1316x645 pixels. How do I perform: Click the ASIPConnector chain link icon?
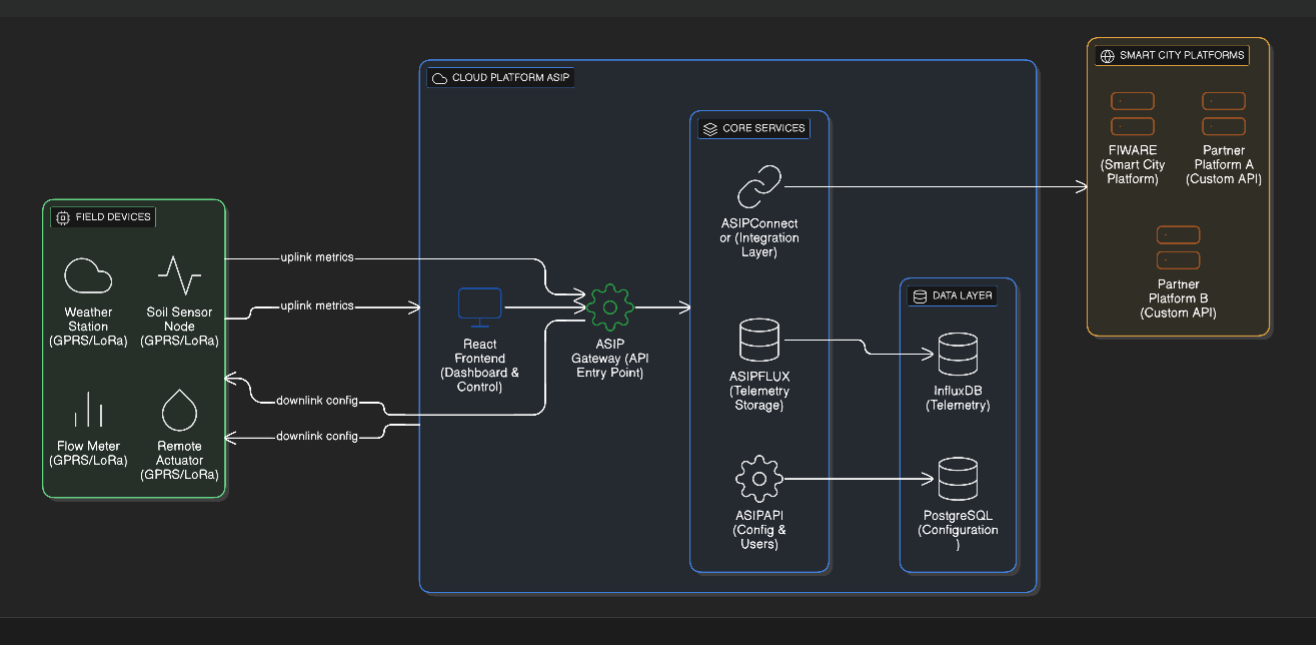[x=759, y=186]
